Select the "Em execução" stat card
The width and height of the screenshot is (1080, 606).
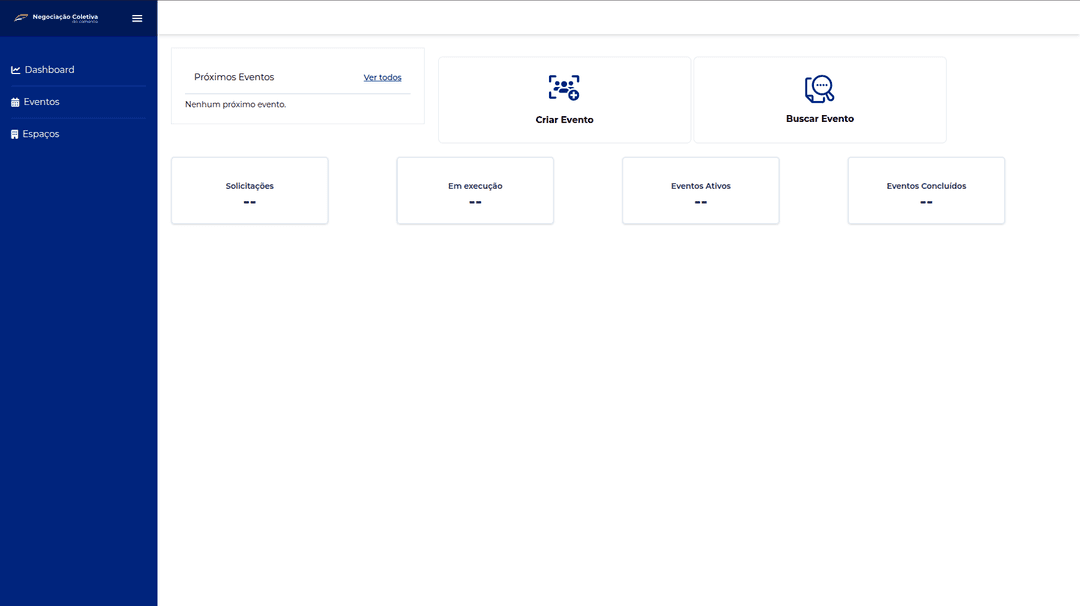475,191
